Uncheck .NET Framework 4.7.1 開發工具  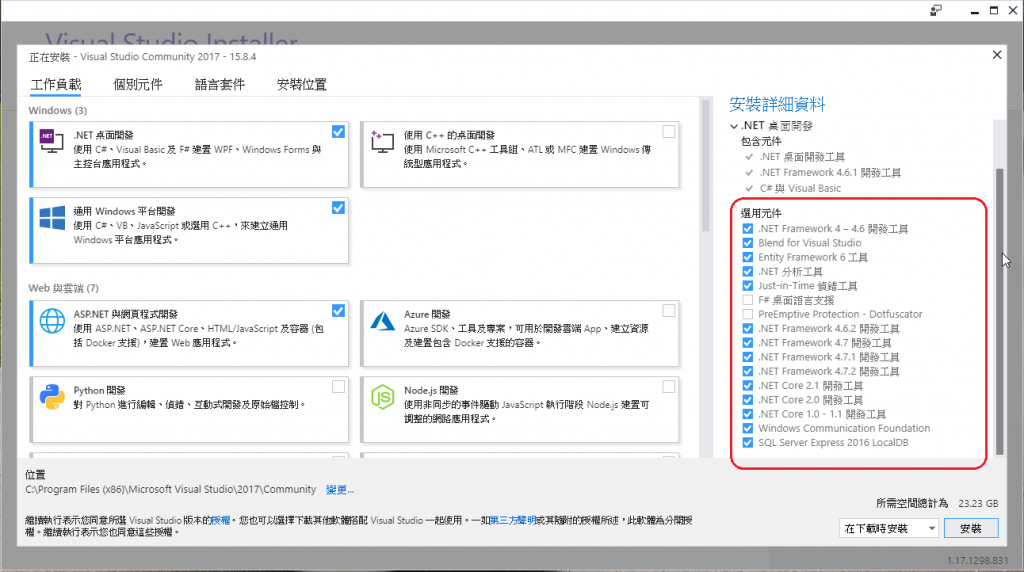click(748, 357)
